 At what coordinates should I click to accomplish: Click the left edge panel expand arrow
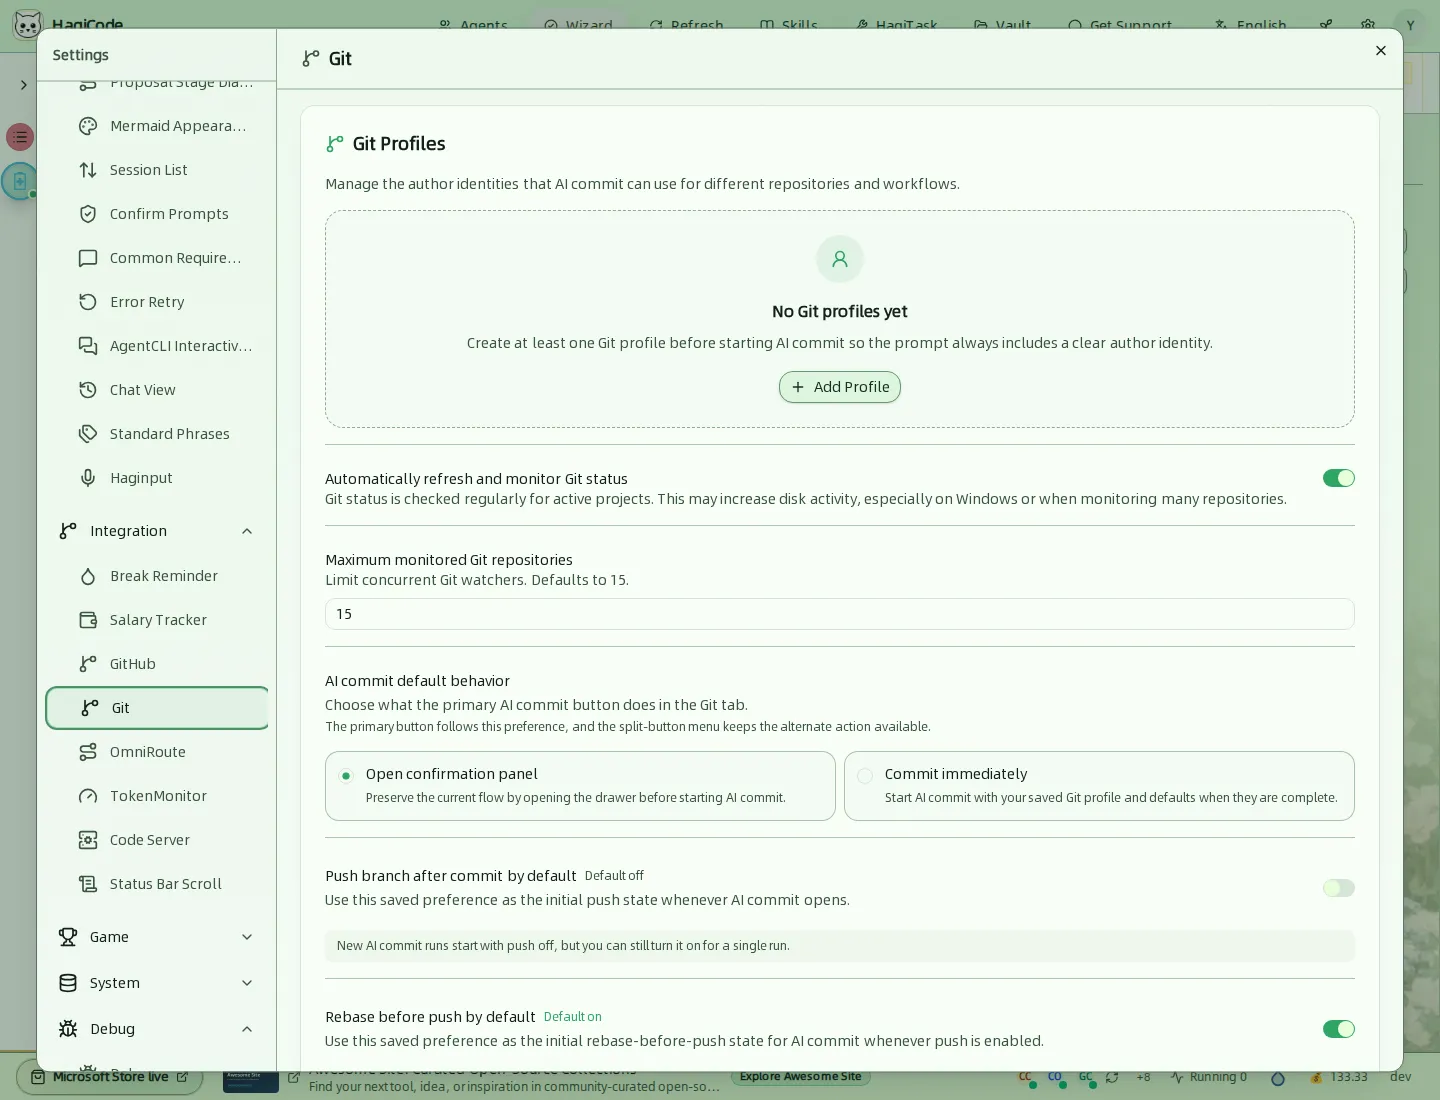[x=23, y=85]
